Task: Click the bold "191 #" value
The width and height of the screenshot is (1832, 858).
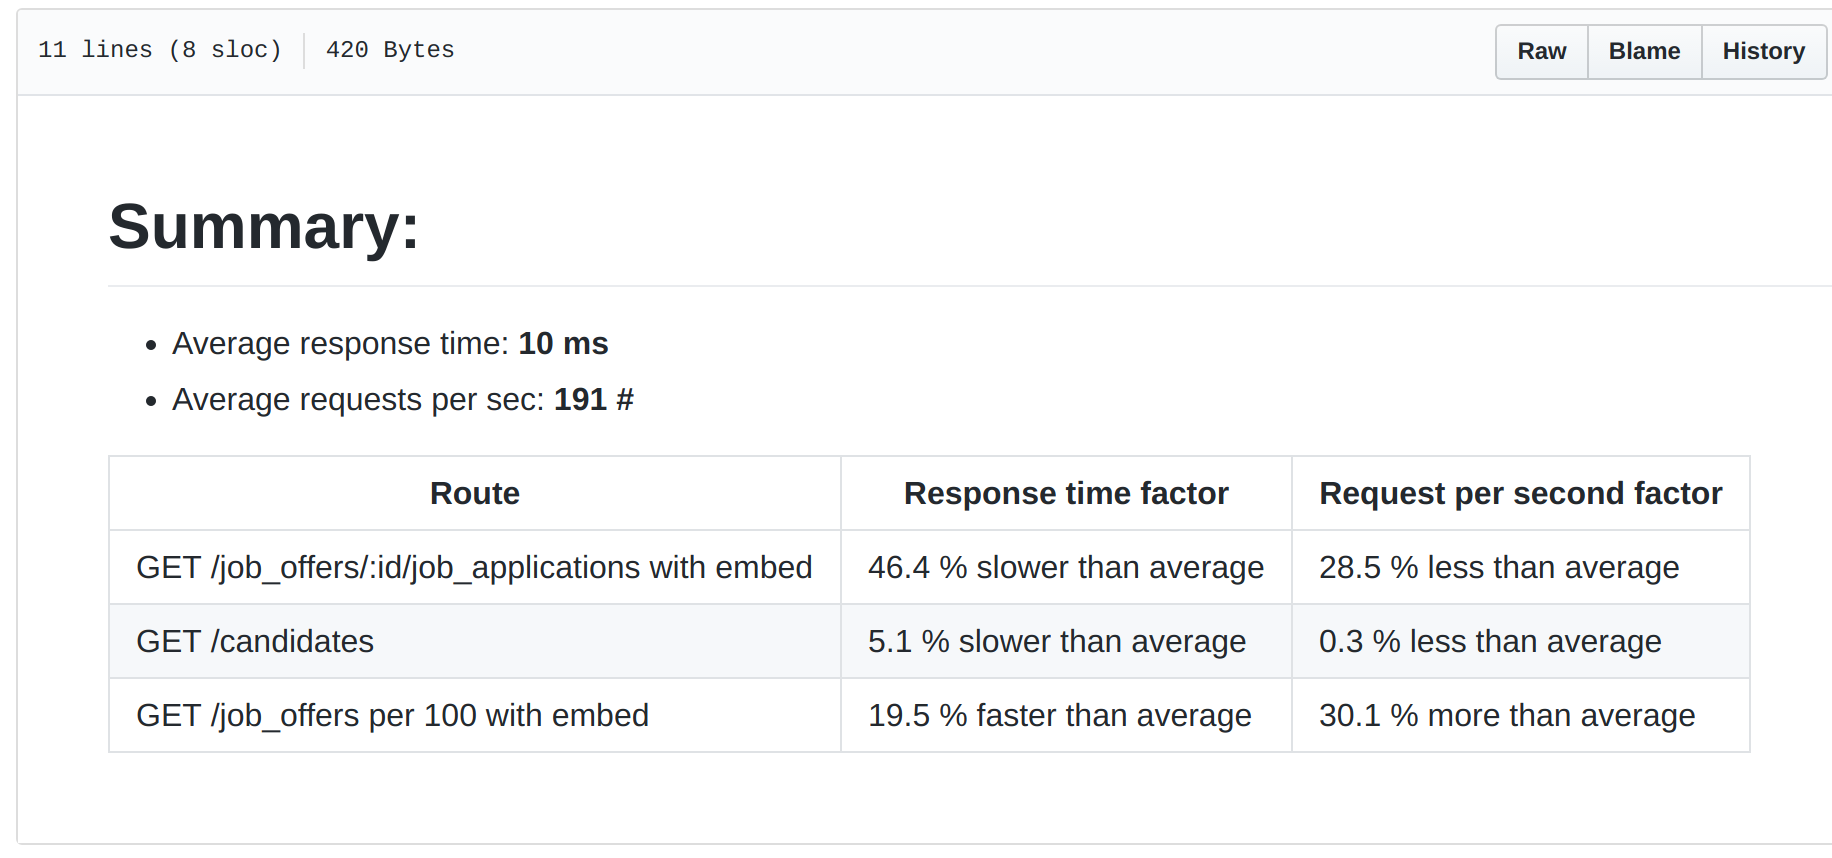Action: [x=594, y=399]
